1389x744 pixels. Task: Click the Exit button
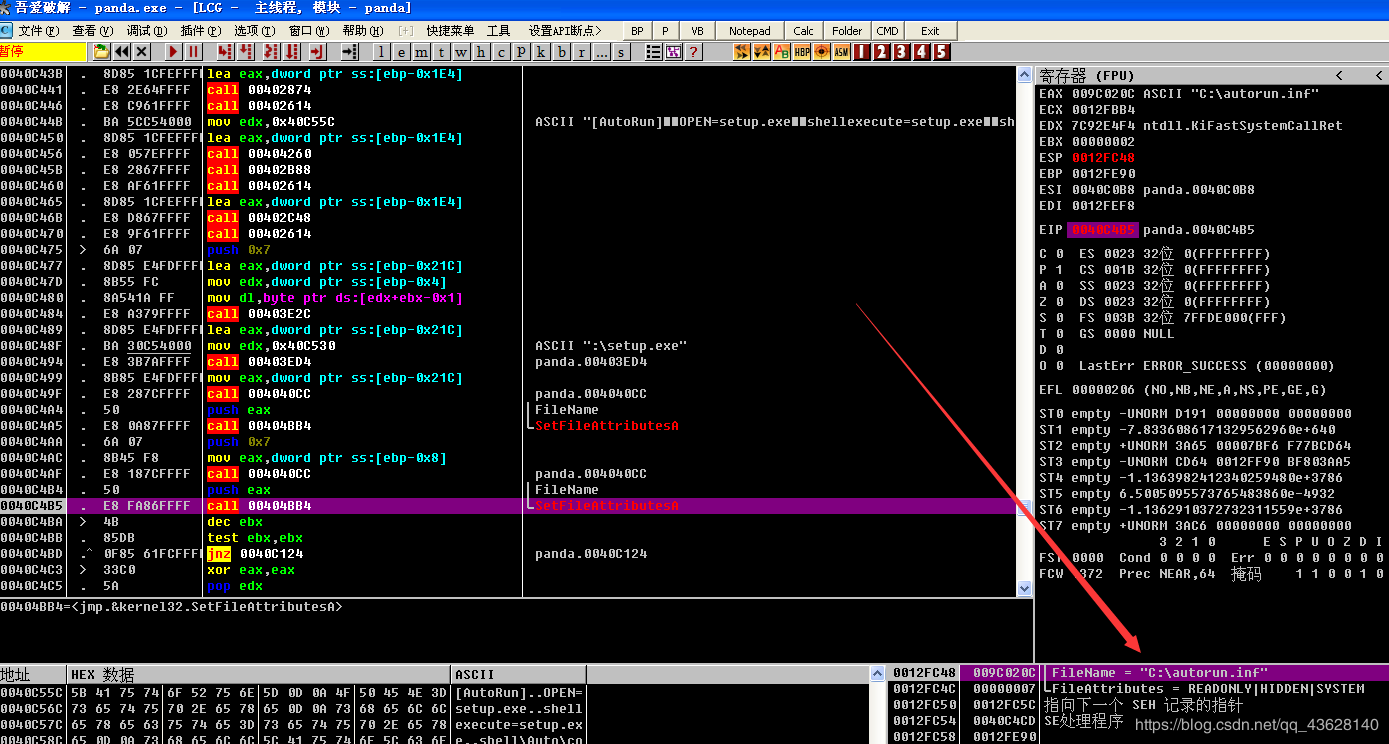point(930,31)
